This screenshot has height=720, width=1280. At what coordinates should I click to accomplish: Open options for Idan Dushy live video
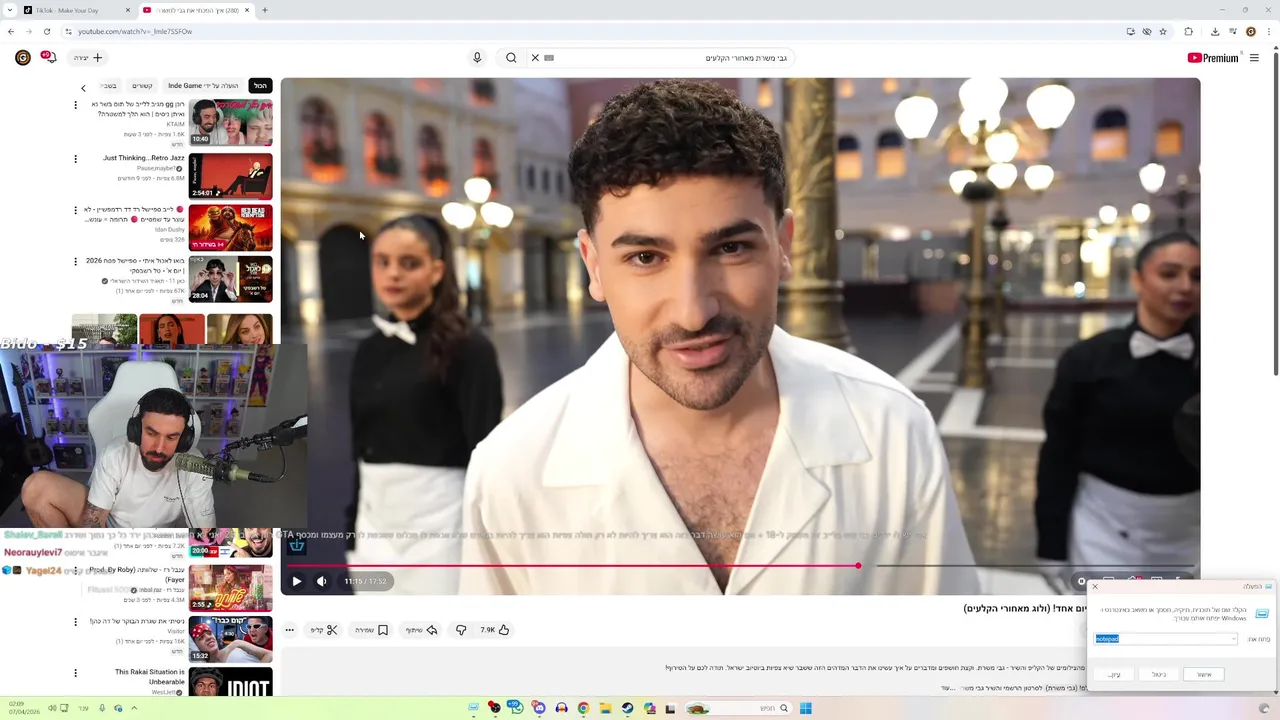[75, 210]
